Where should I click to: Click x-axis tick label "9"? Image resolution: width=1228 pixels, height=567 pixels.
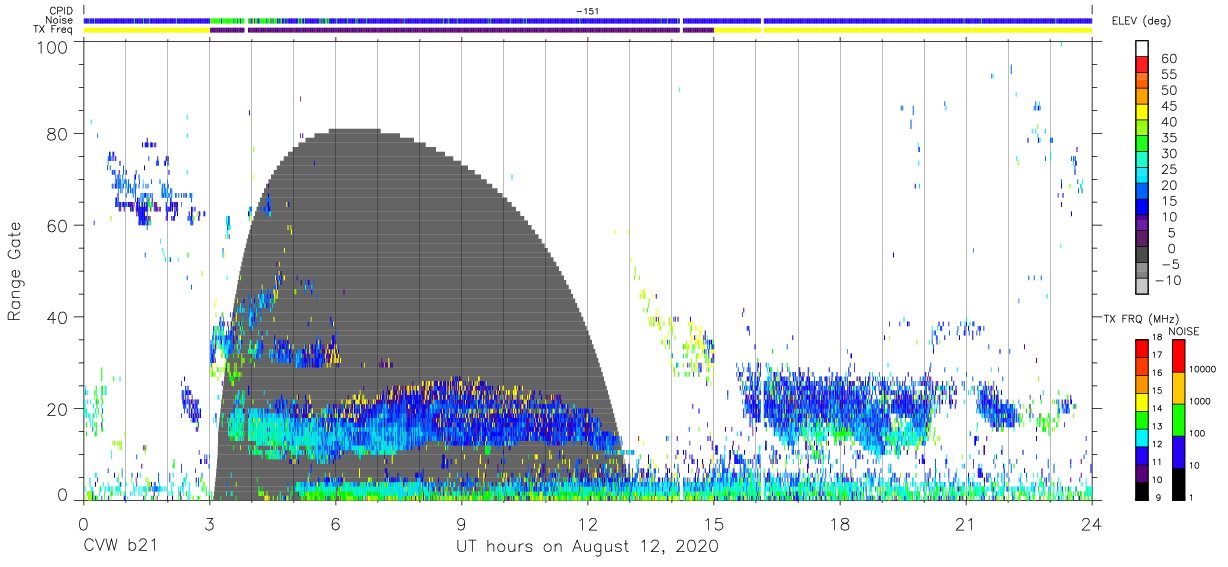pyautogui.click(x=461, y=524)
